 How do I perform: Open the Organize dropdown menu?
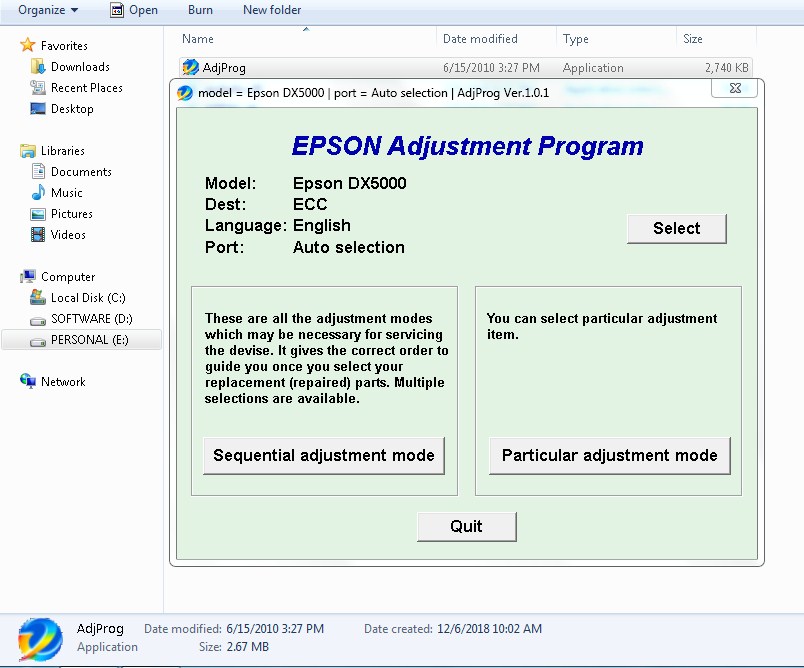click(48, 10)
